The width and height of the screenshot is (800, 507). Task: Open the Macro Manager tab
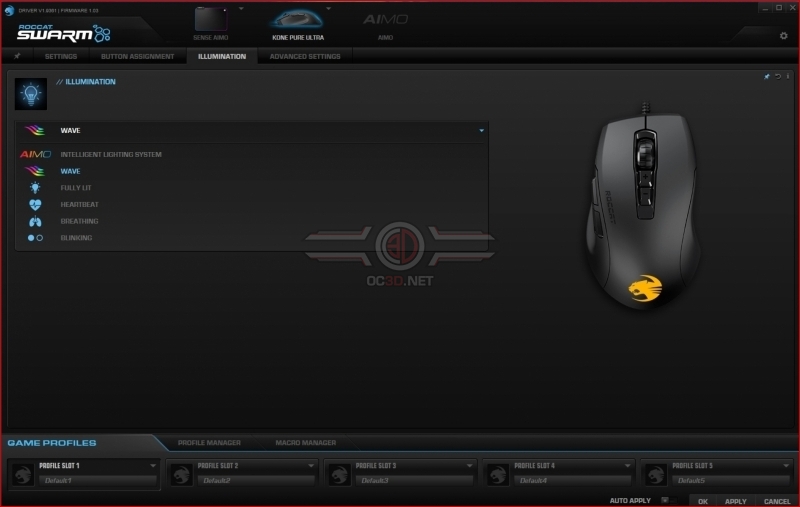306,443
